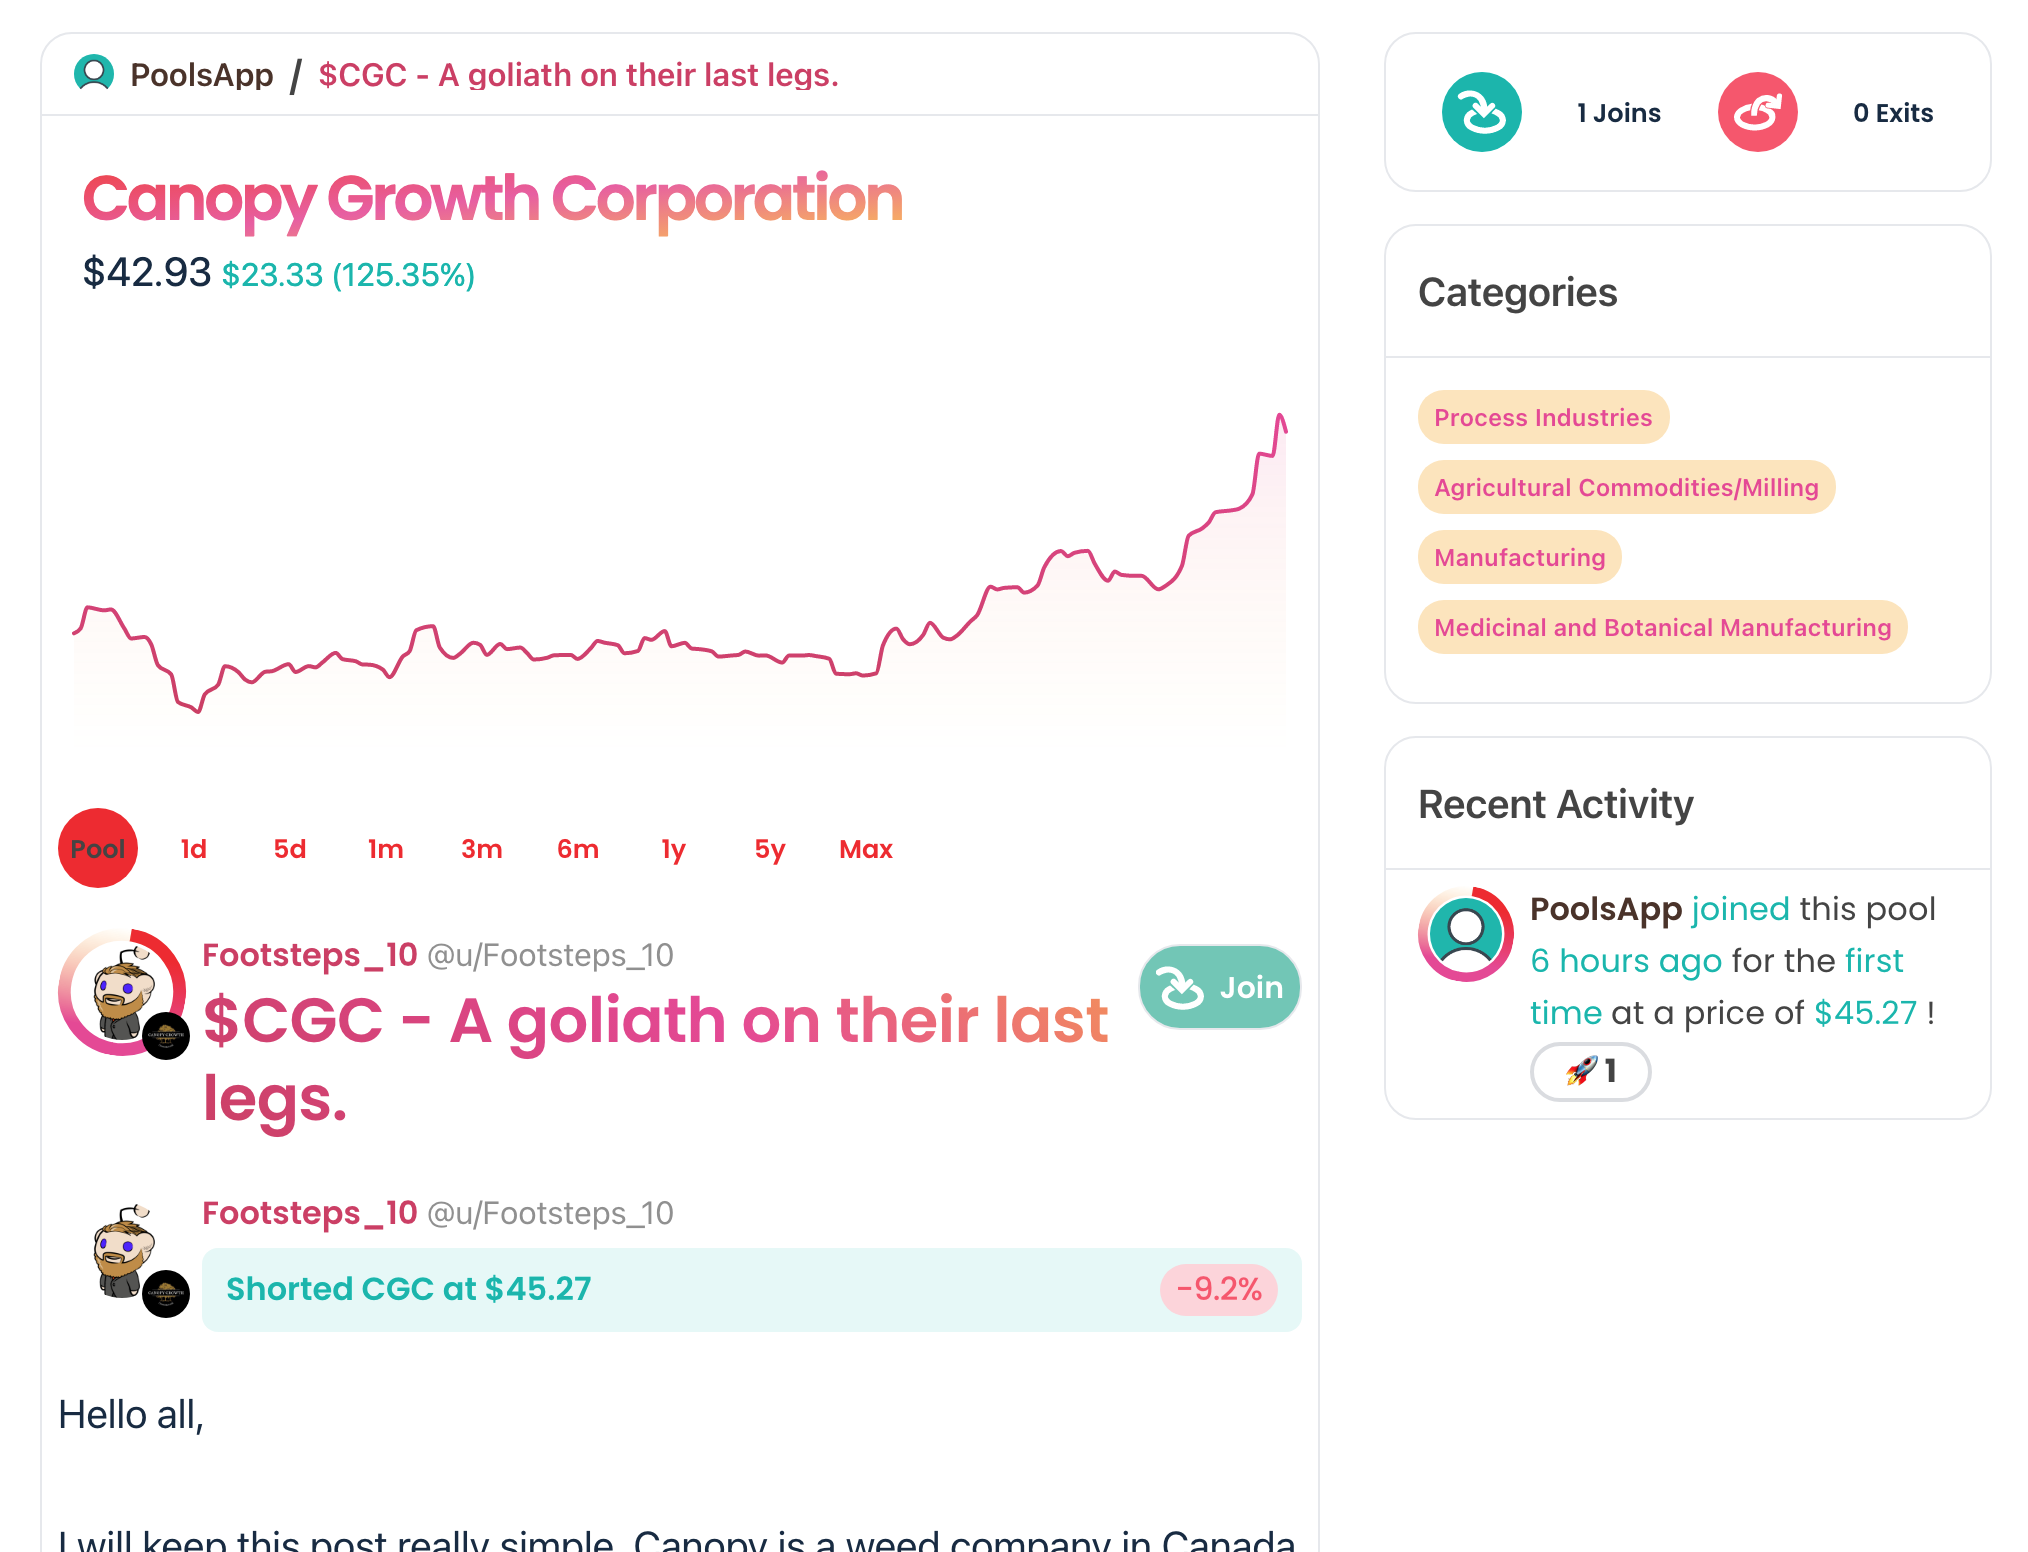
Task: Open Medicinal and Botanical Manufacturing tag
Action: 1662,627
